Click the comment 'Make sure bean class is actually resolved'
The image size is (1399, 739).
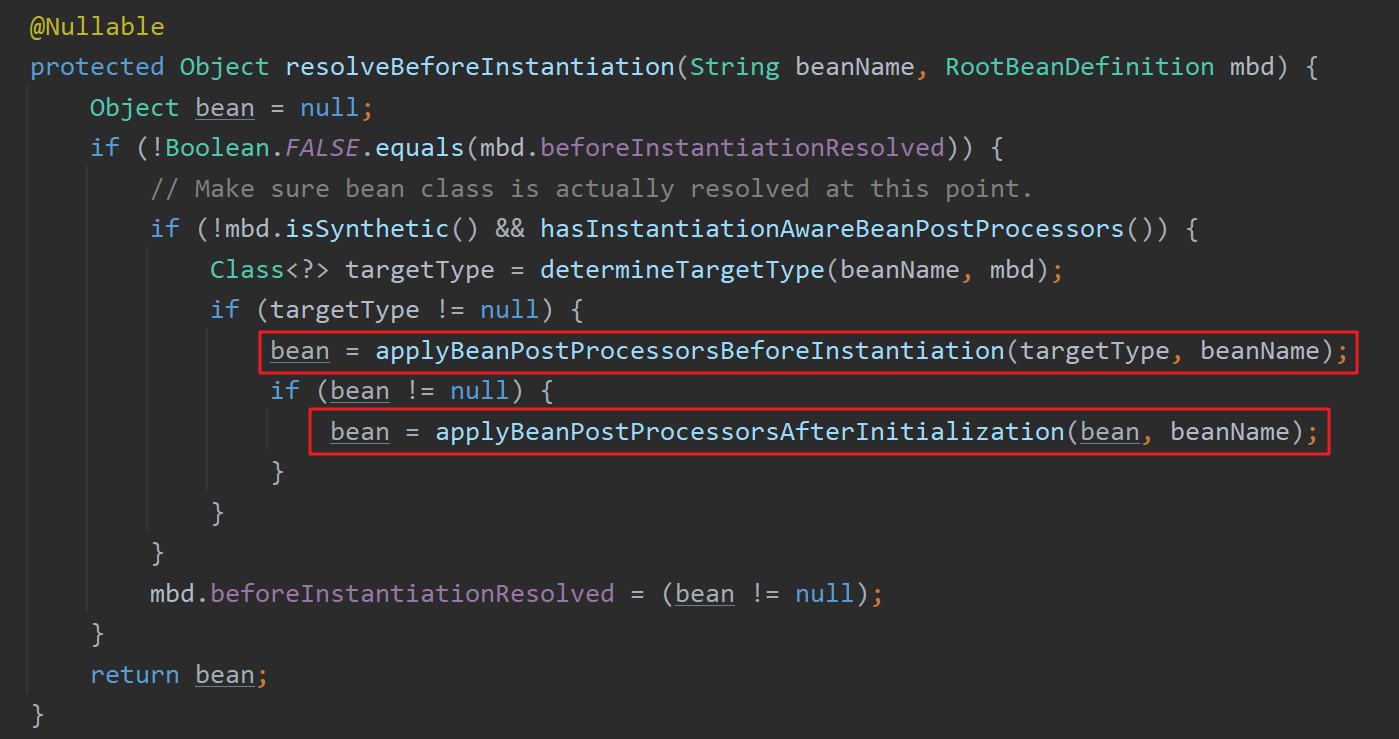(x=590, y=189)
